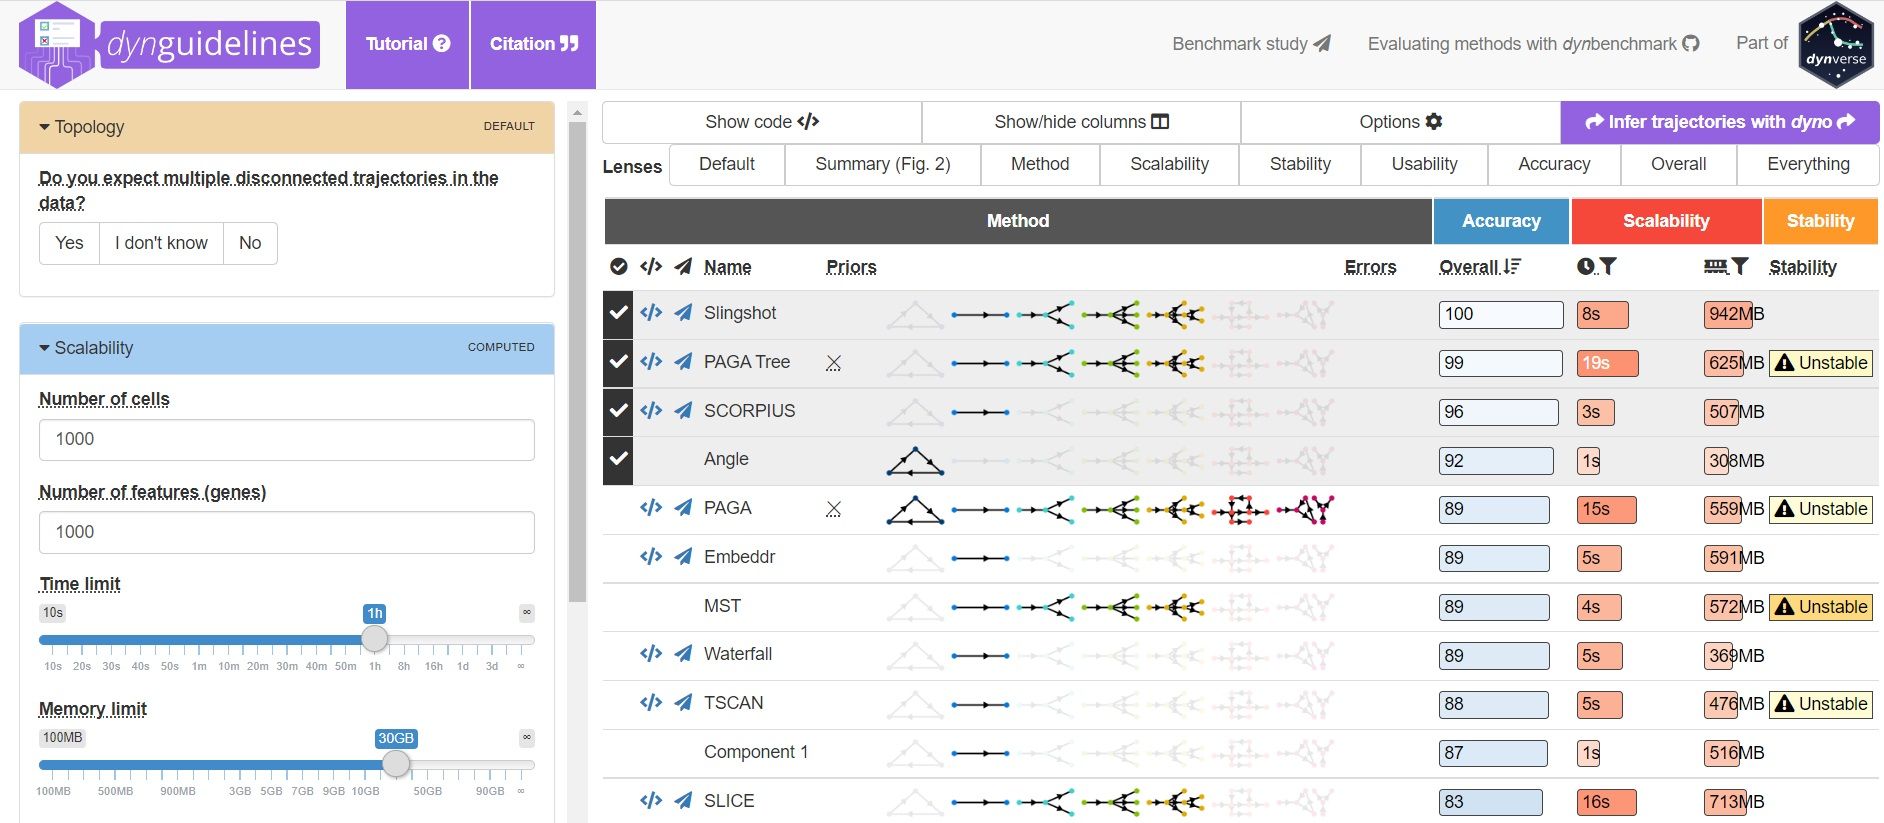Open Evaluating methods with dynbenchmark link
The height and width of the screenshot is (823, 1884).
tap(1533, 44)
